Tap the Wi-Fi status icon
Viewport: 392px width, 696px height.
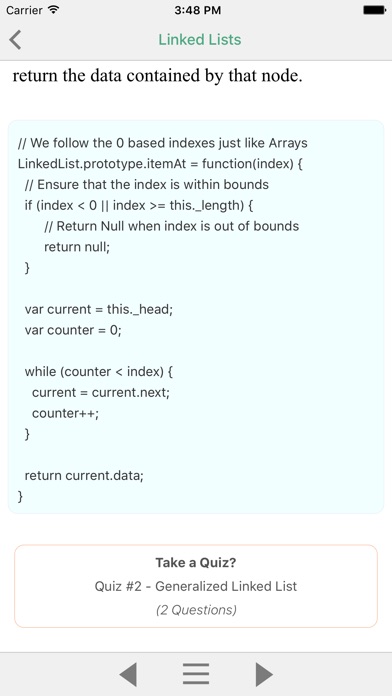tap(54, 10)
